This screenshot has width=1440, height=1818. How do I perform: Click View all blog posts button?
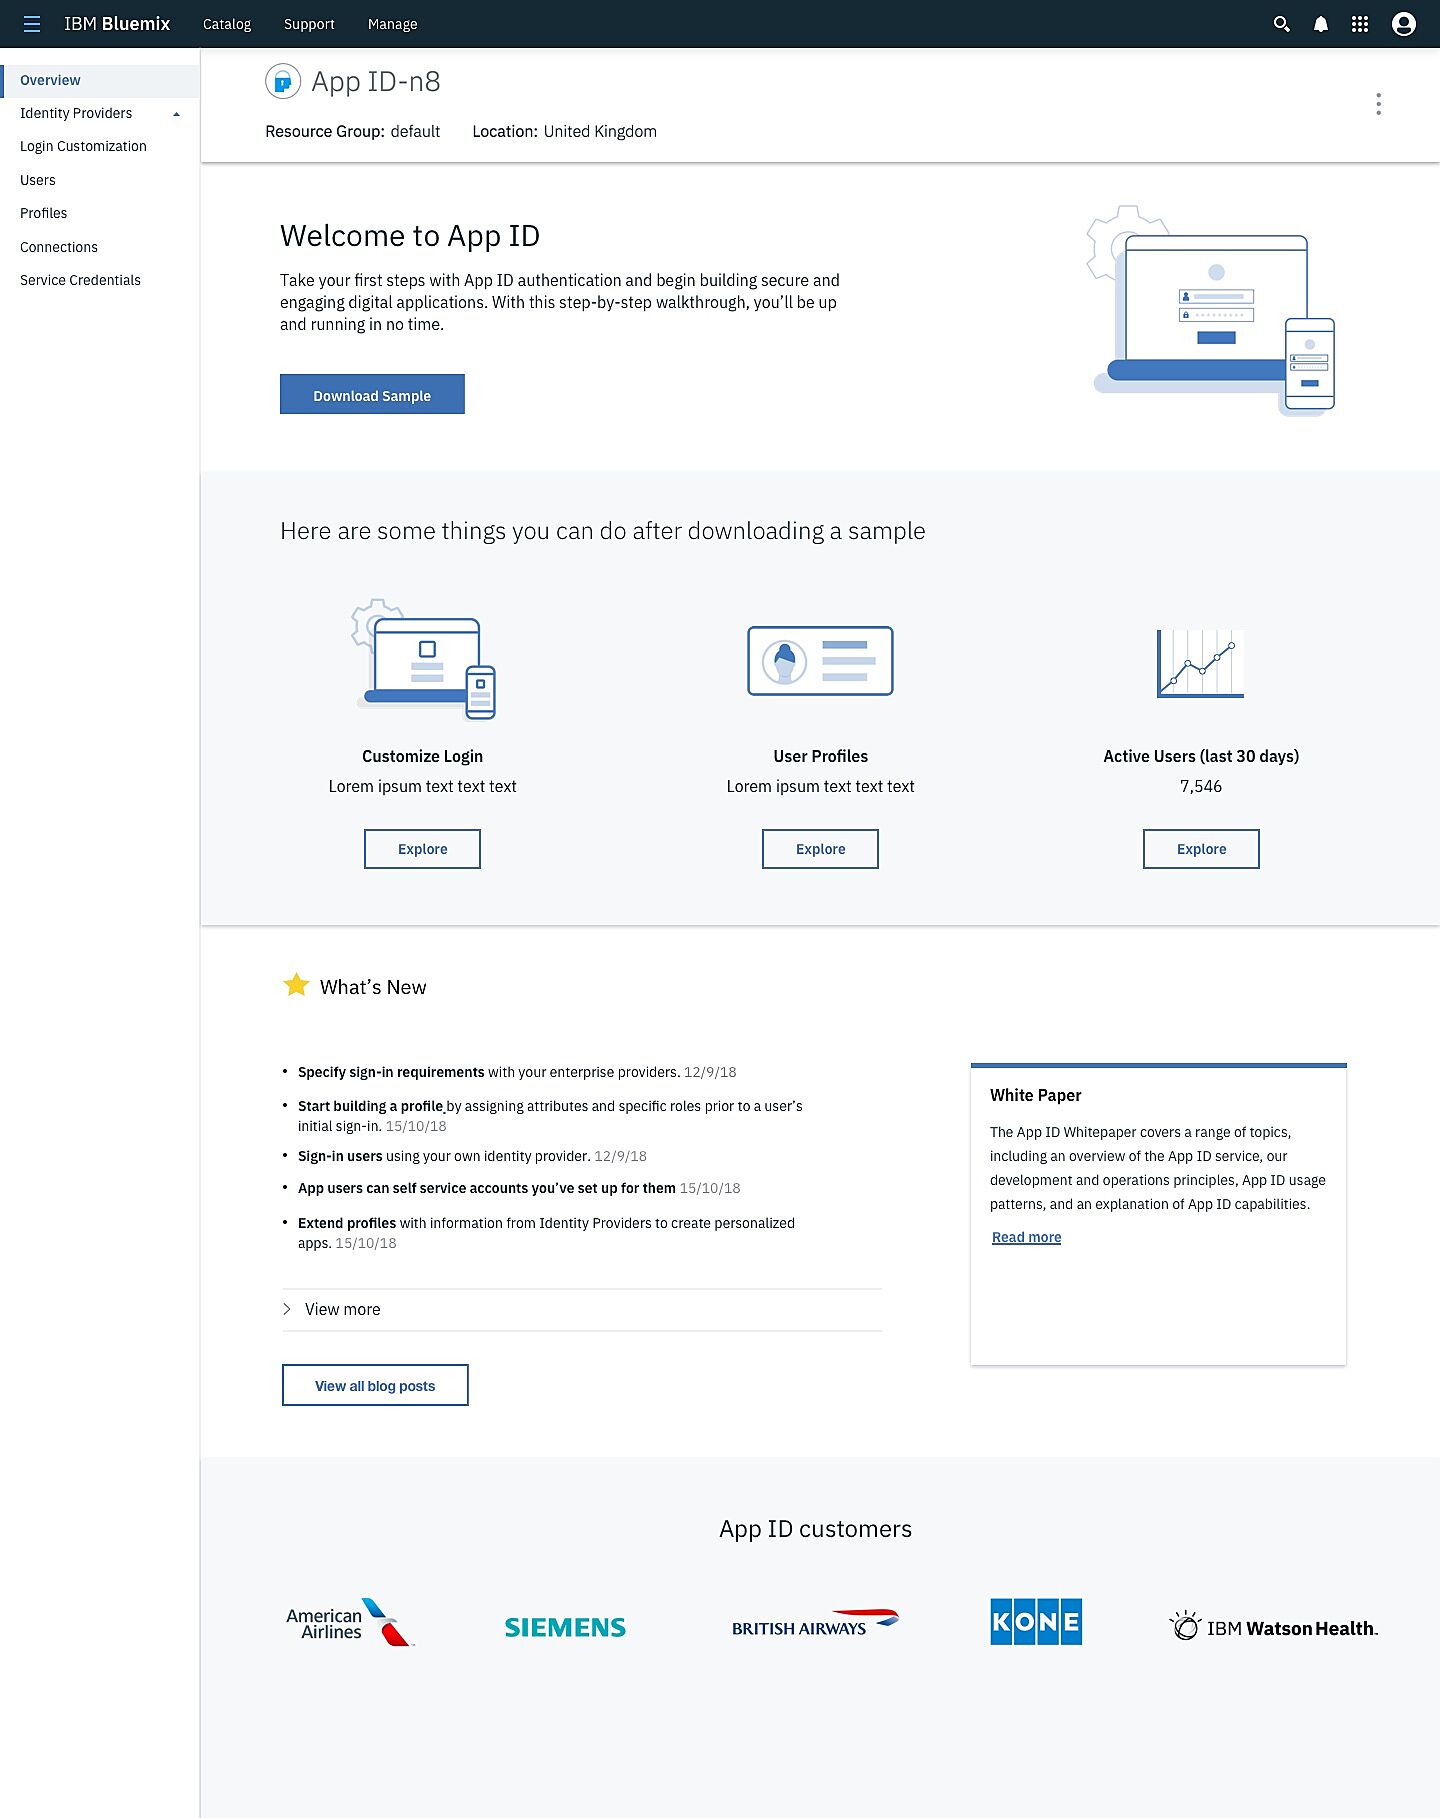(x=375, y=1385)
